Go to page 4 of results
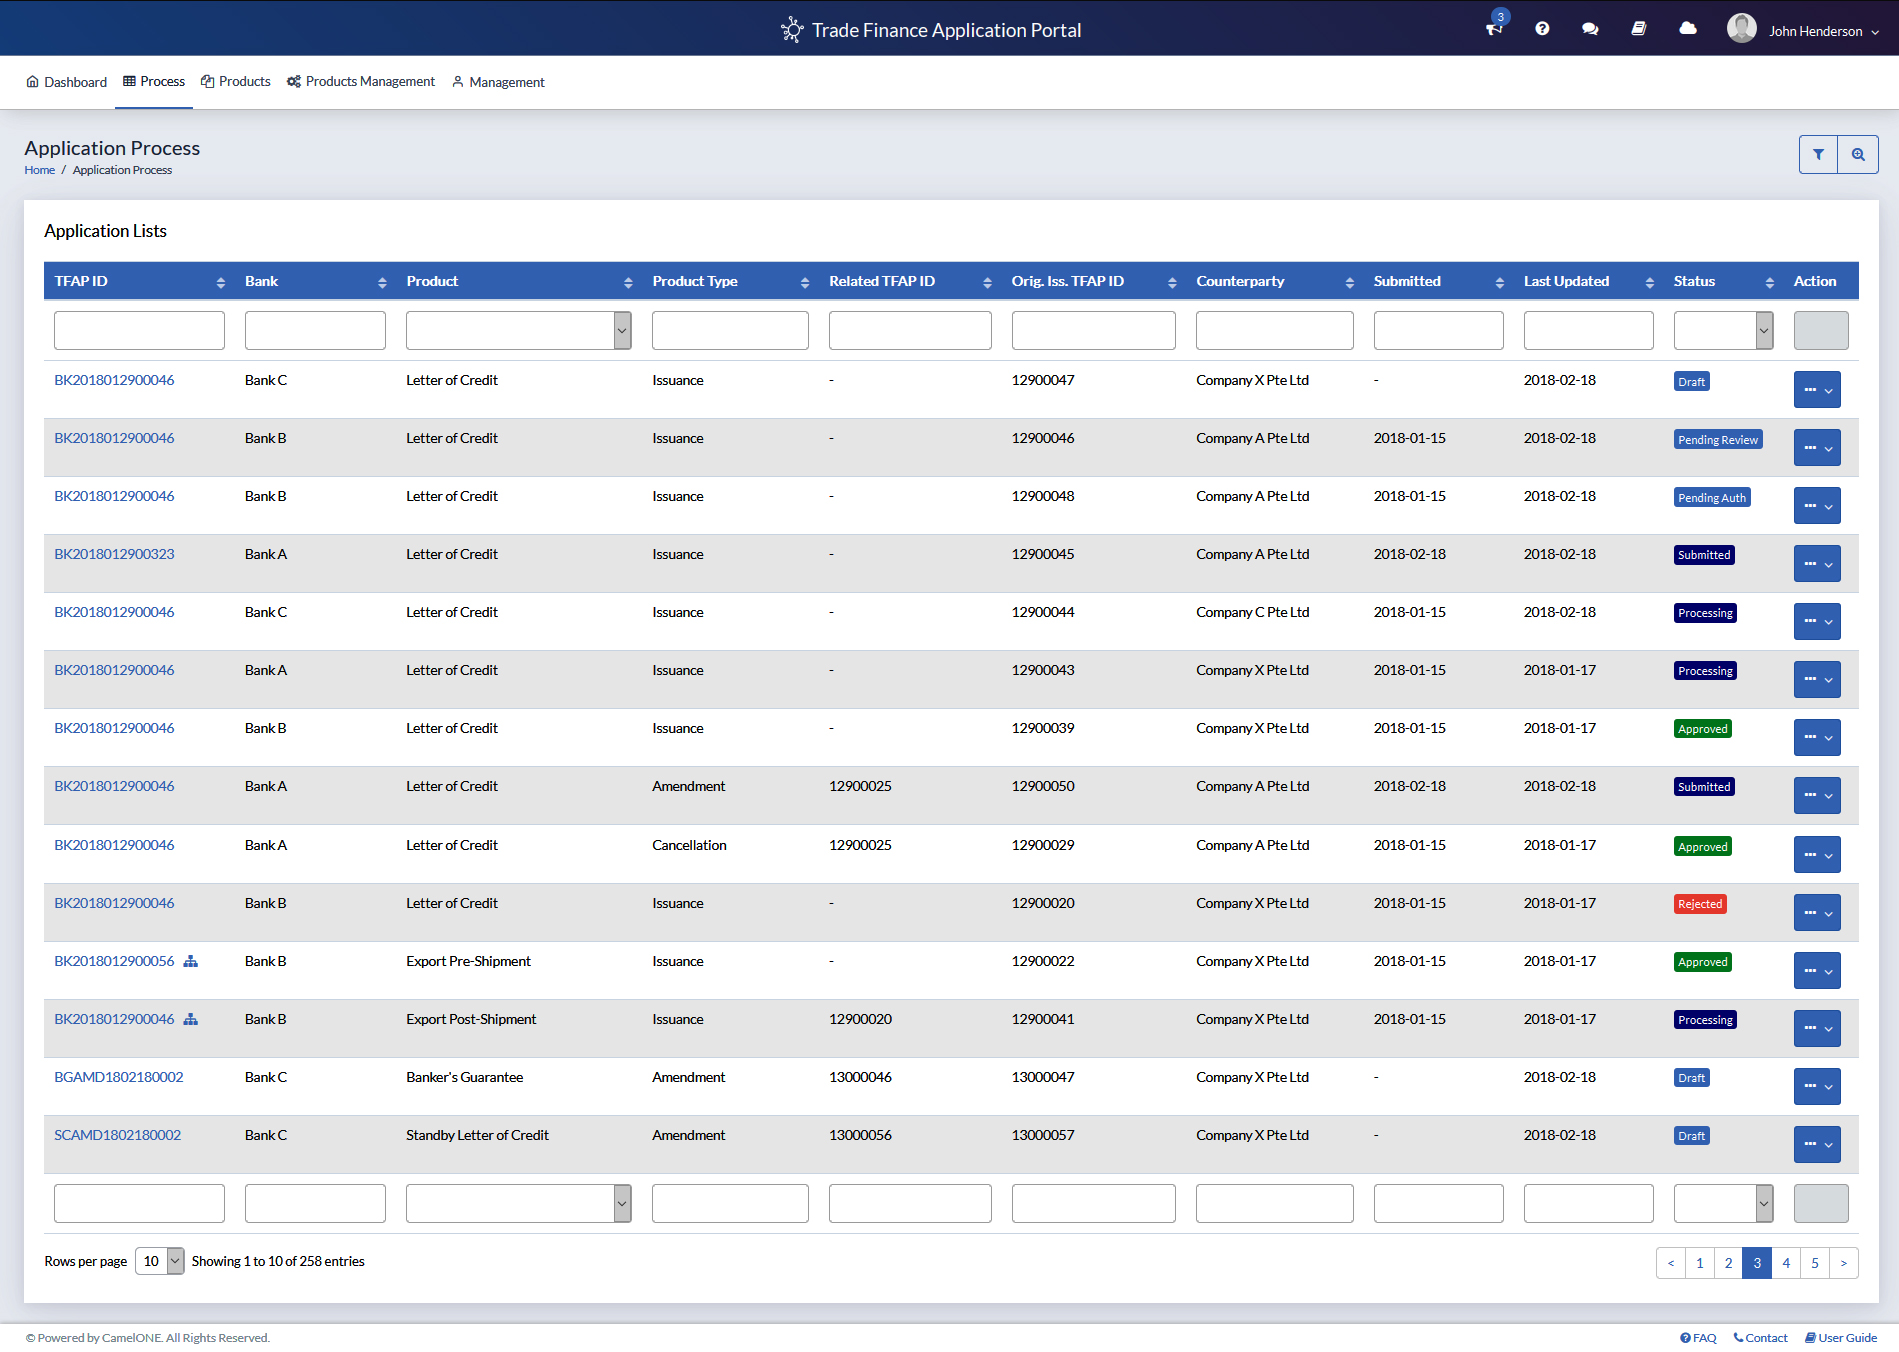 coord(1786,1263)
